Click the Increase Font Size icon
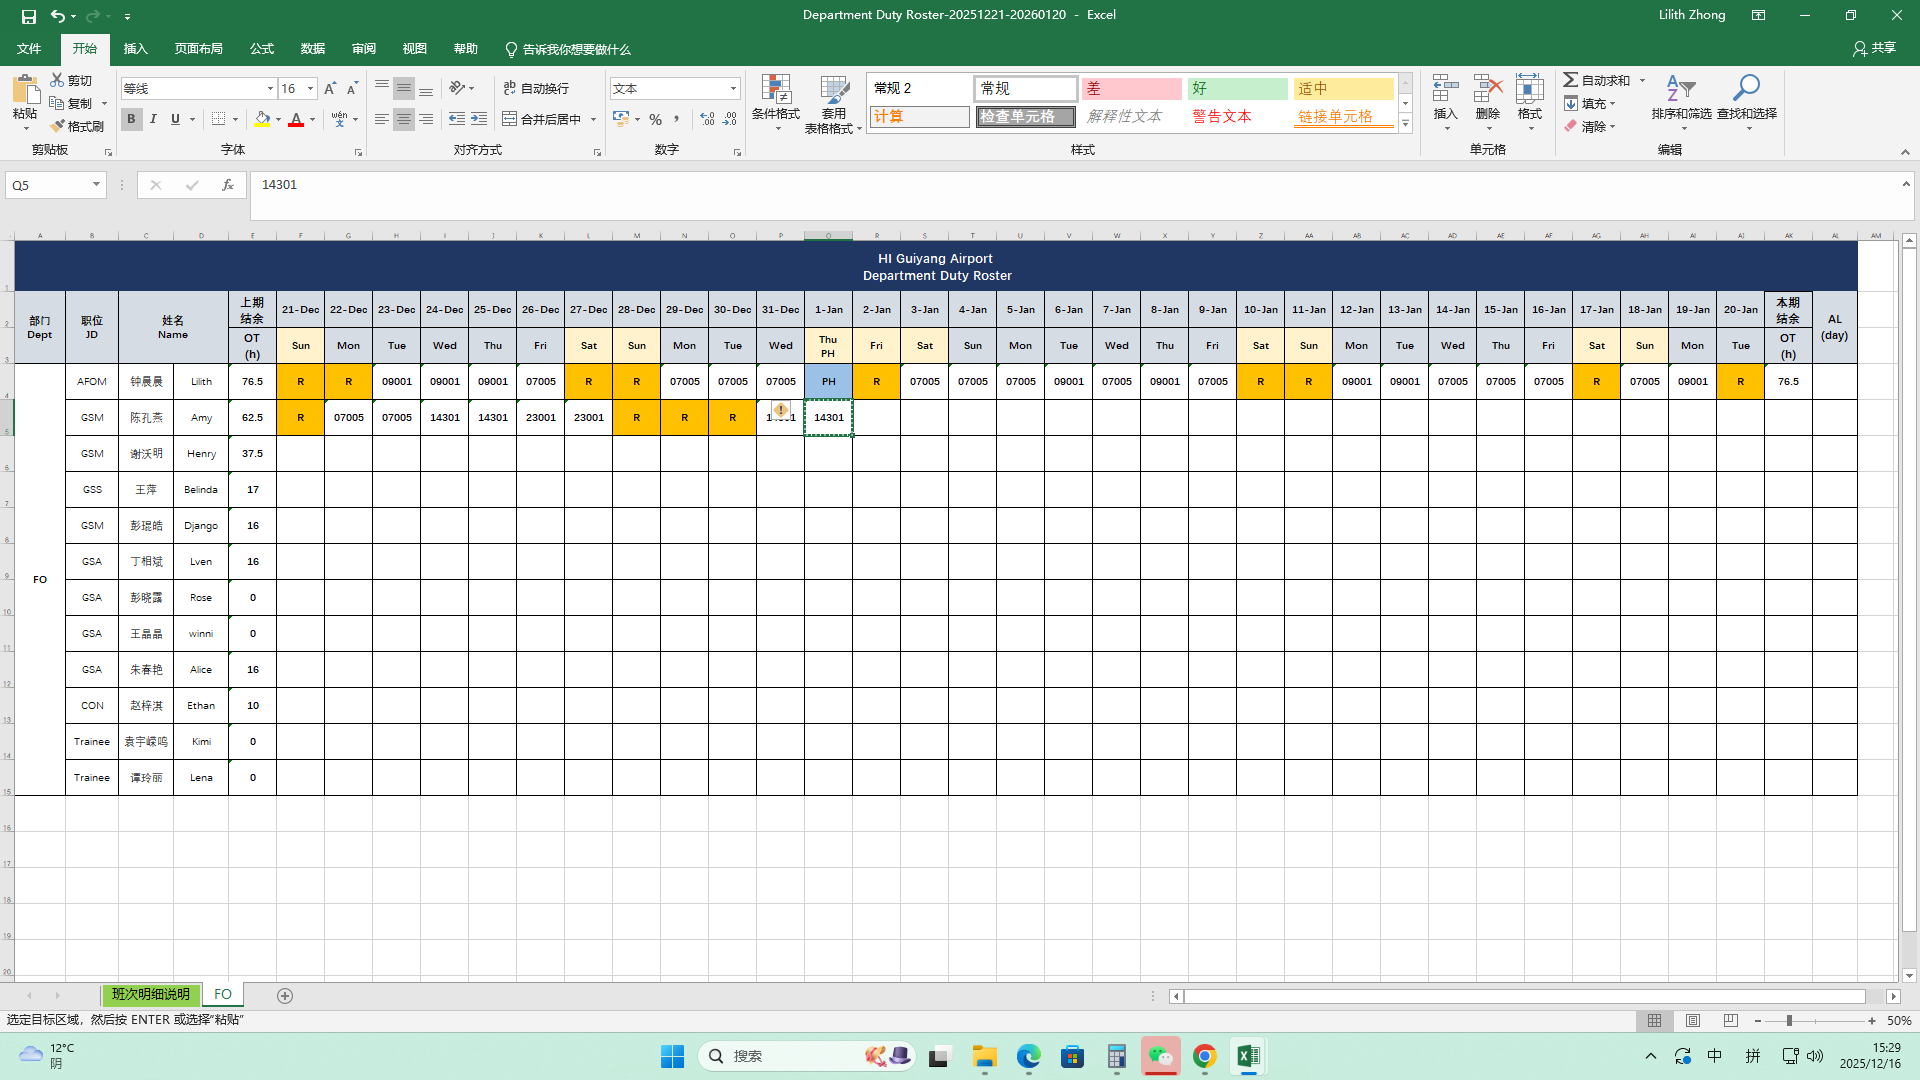Screen dimensions: 1920x1080 [x=330, y=89]
